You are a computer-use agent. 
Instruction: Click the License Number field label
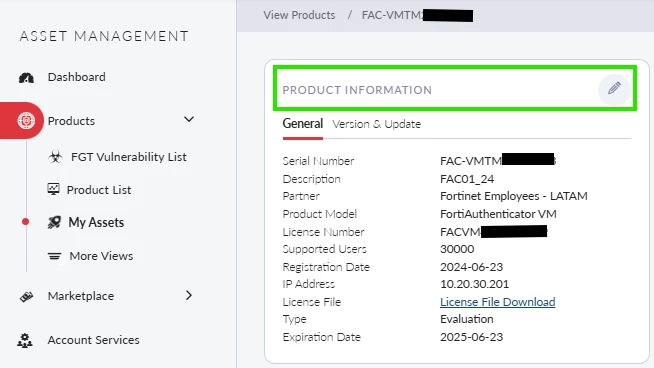click(x=323, y=232)
